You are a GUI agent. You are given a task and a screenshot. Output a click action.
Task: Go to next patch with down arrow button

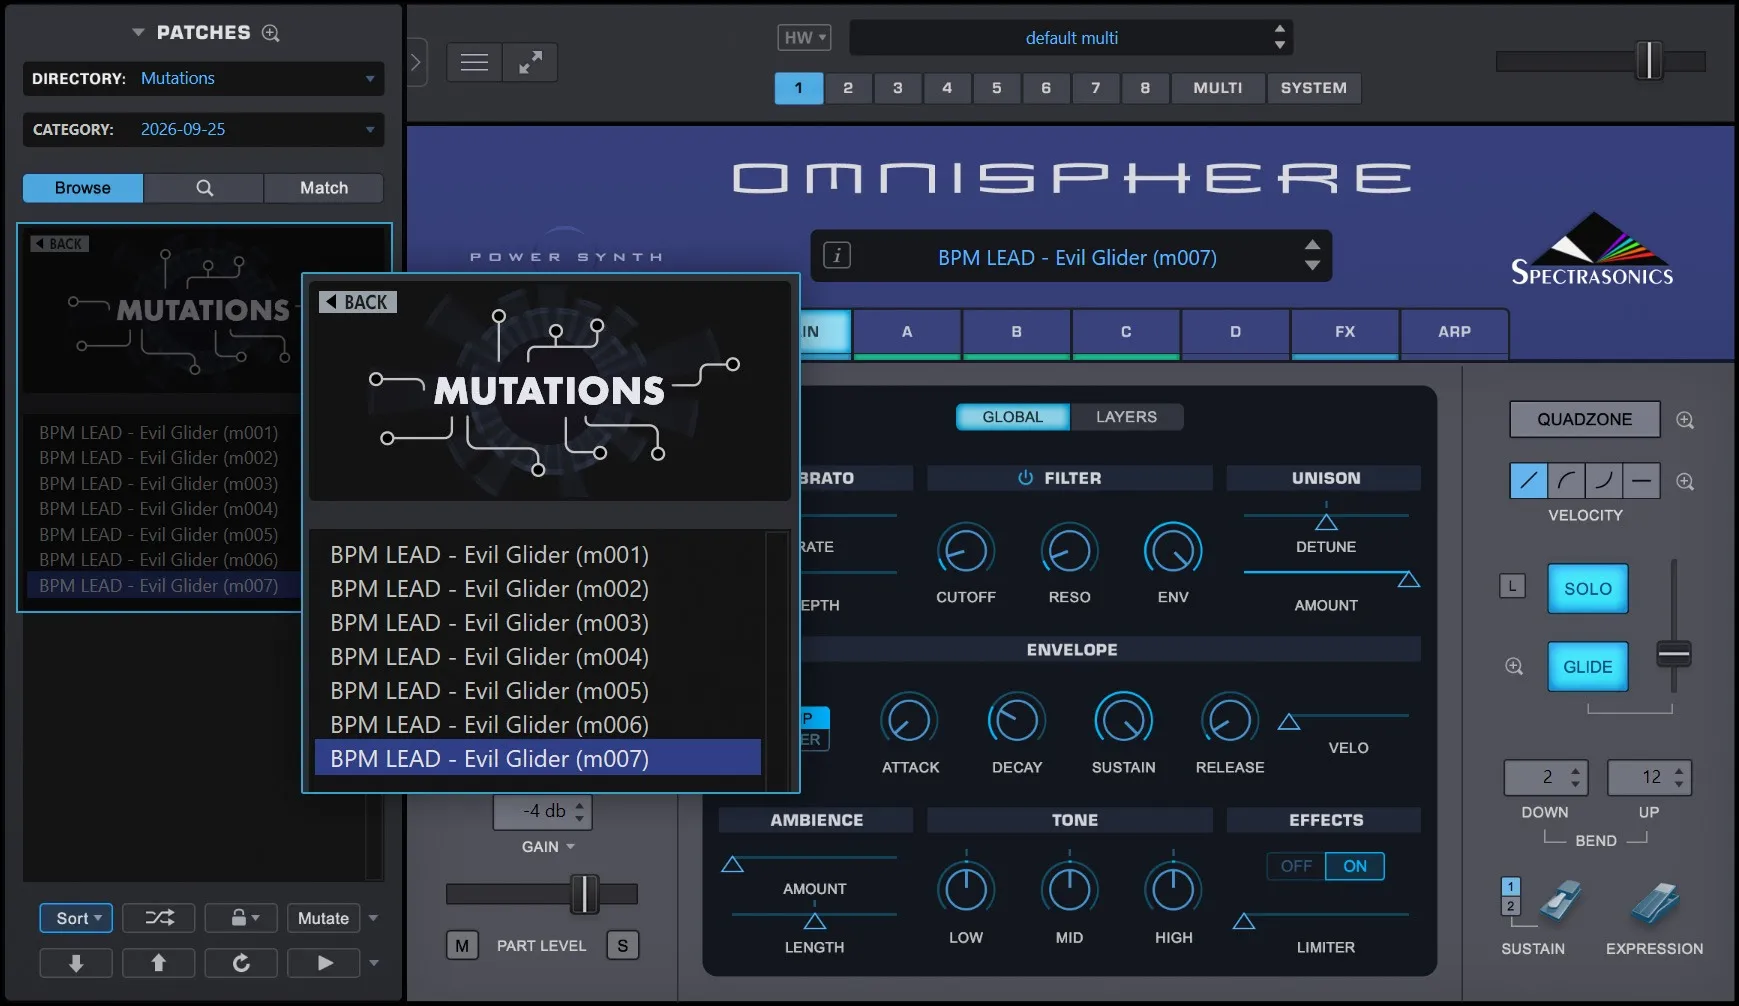(75, 963)
